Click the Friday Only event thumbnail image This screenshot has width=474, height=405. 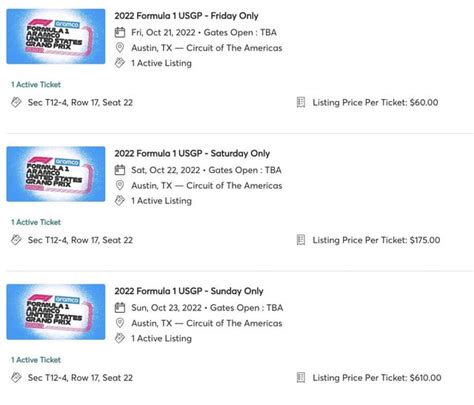coord(56,36)
